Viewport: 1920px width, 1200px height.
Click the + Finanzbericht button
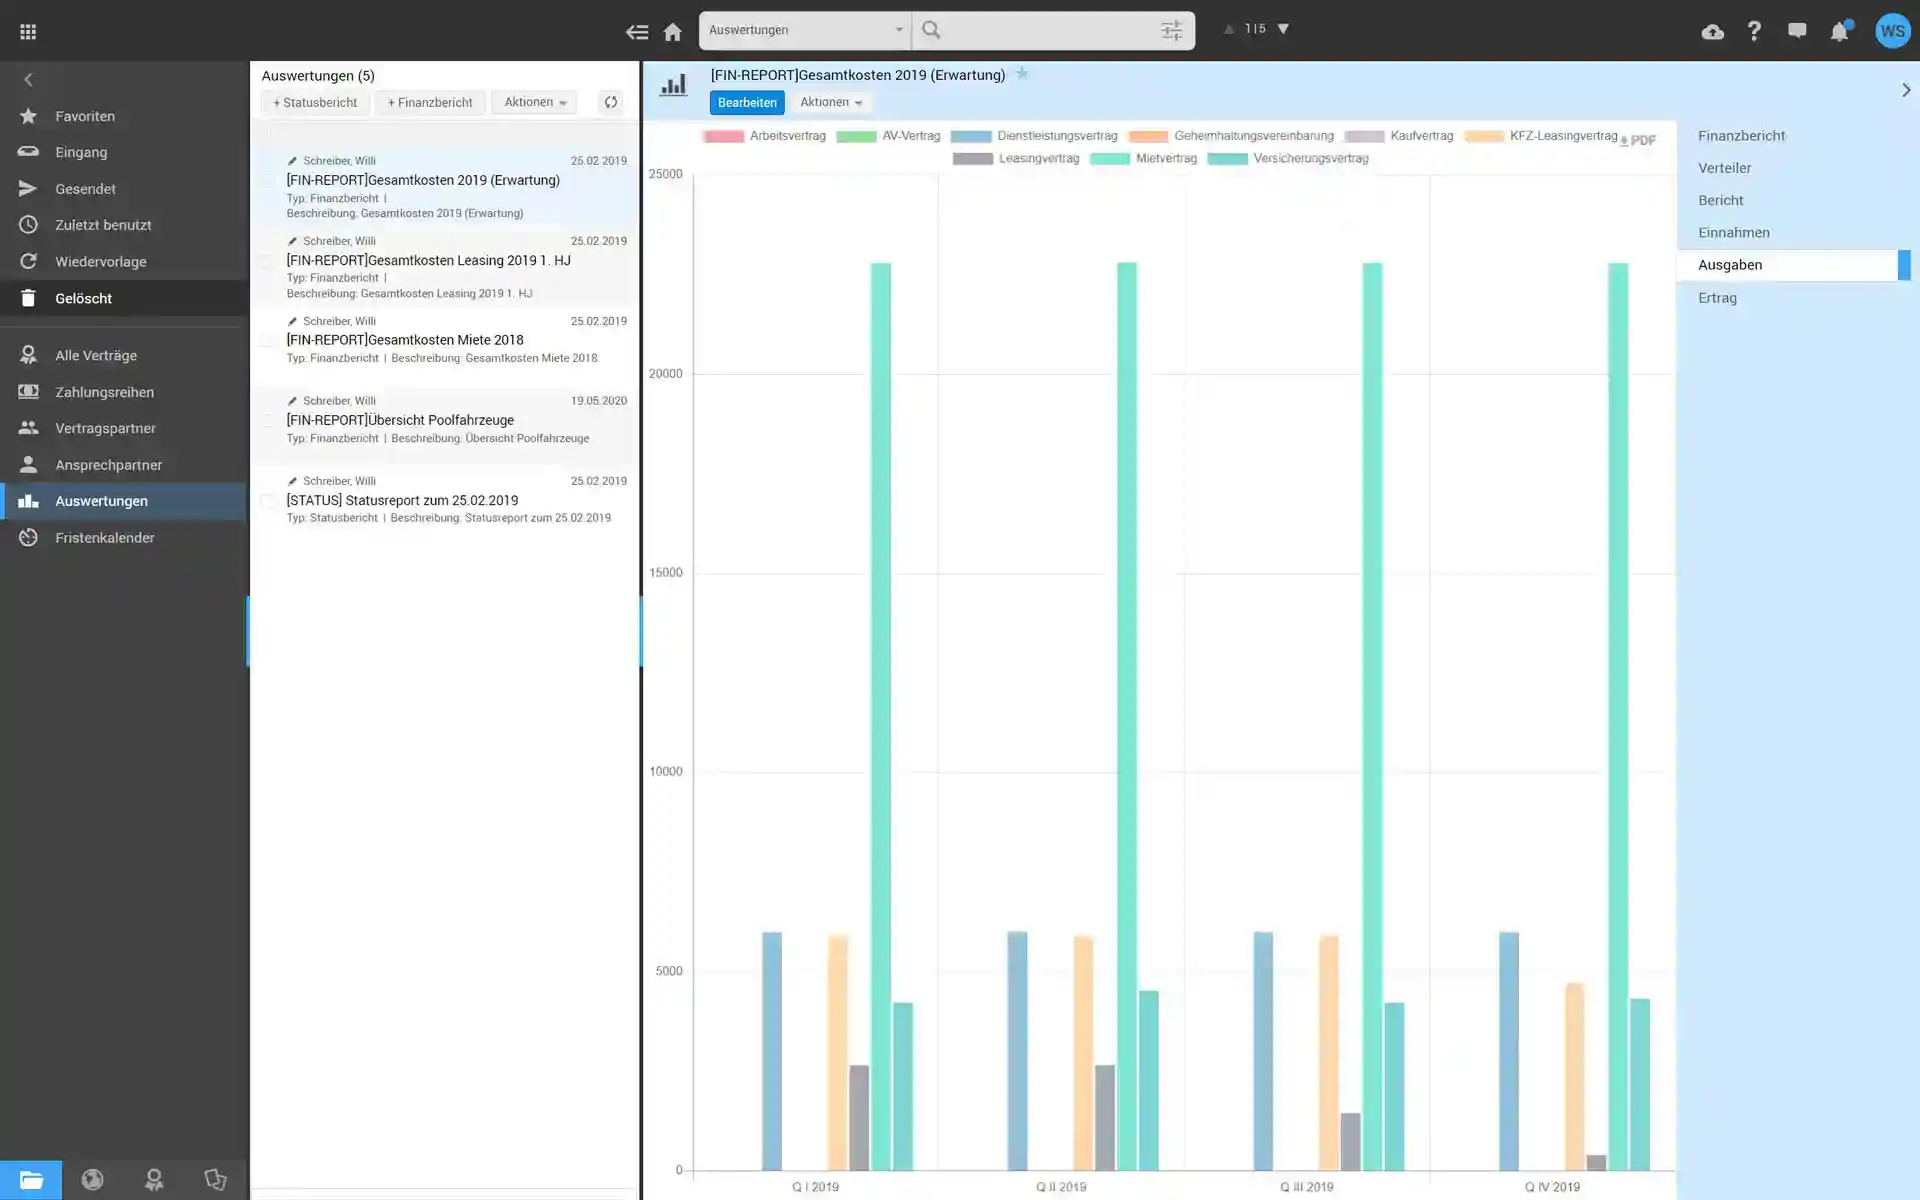pos(430,102)
